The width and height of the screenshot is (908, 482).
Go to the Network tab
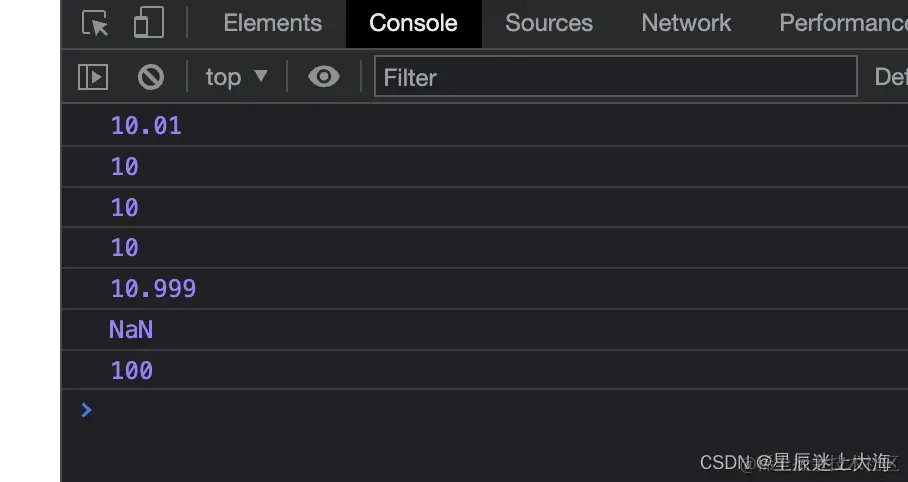pyautogui.click(x=686, y=23)
